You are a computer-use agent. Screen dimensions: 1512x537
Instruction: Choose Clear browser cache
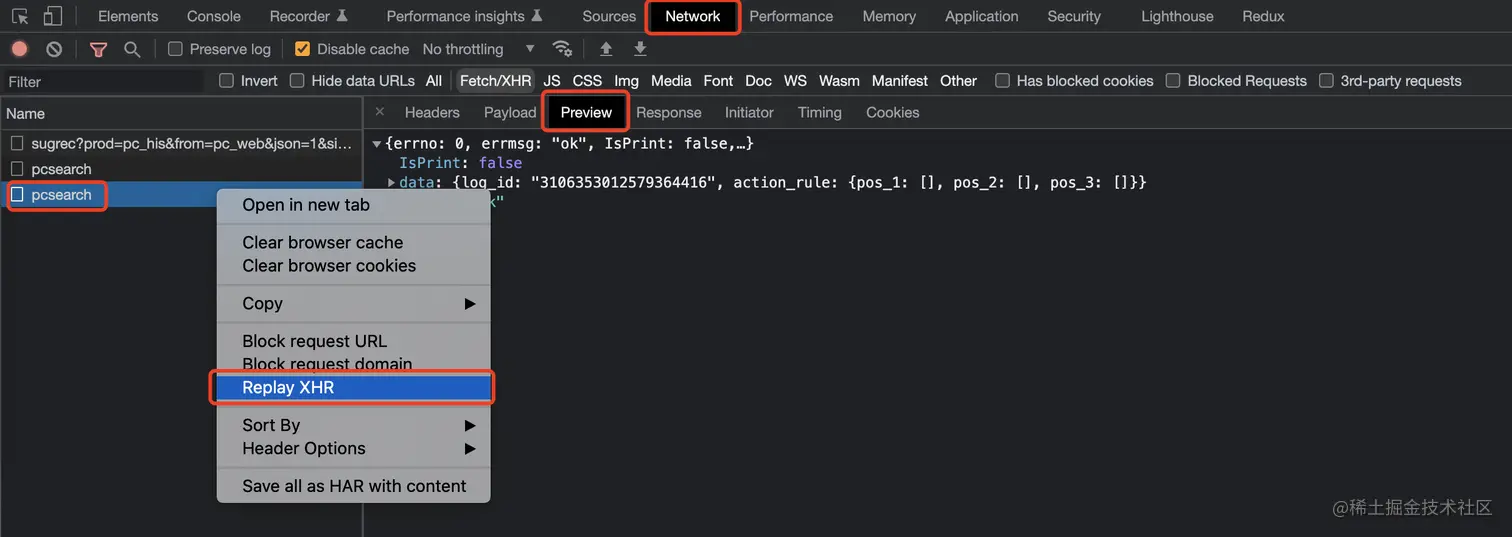coord(354,243)
